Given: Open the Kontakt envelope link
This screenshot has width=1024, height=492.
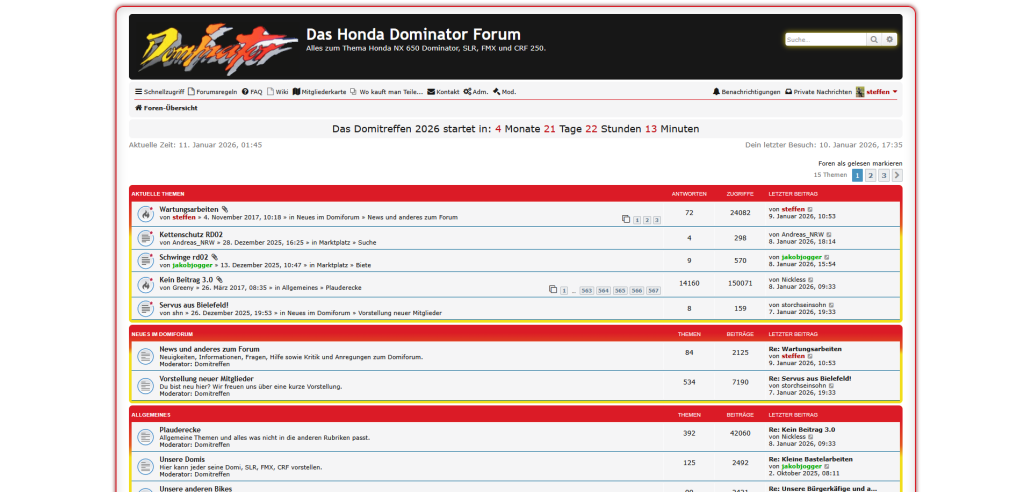Looking at the screenshot, I should pyautogui.click(x=443, y=92).
